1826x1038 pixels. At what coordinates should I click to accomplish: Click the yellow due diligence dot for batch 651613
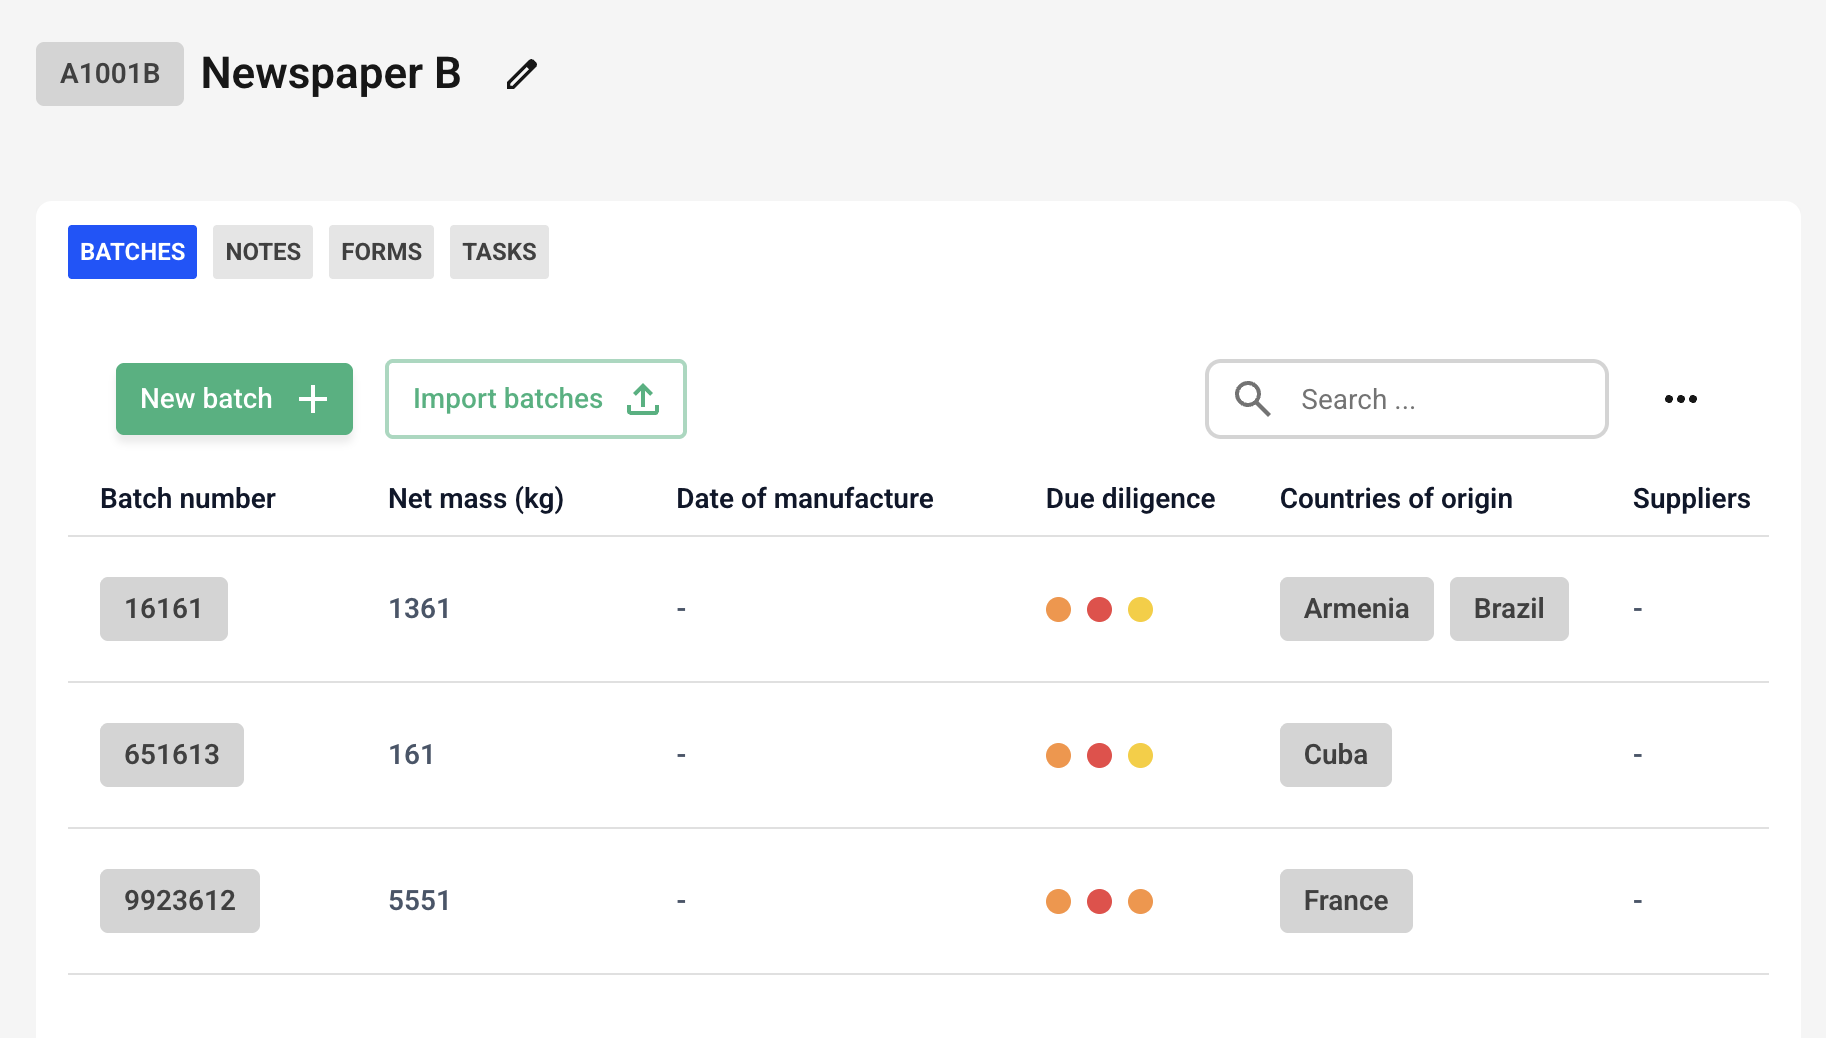coord(1140,755)
